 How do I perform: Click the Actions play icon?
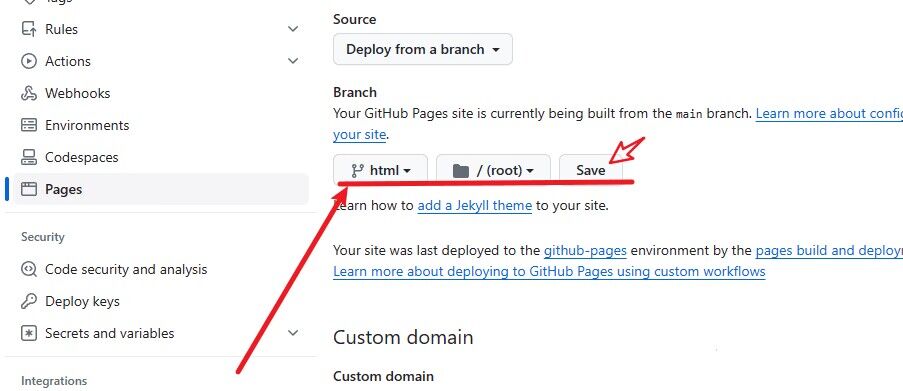pos(29,61)
